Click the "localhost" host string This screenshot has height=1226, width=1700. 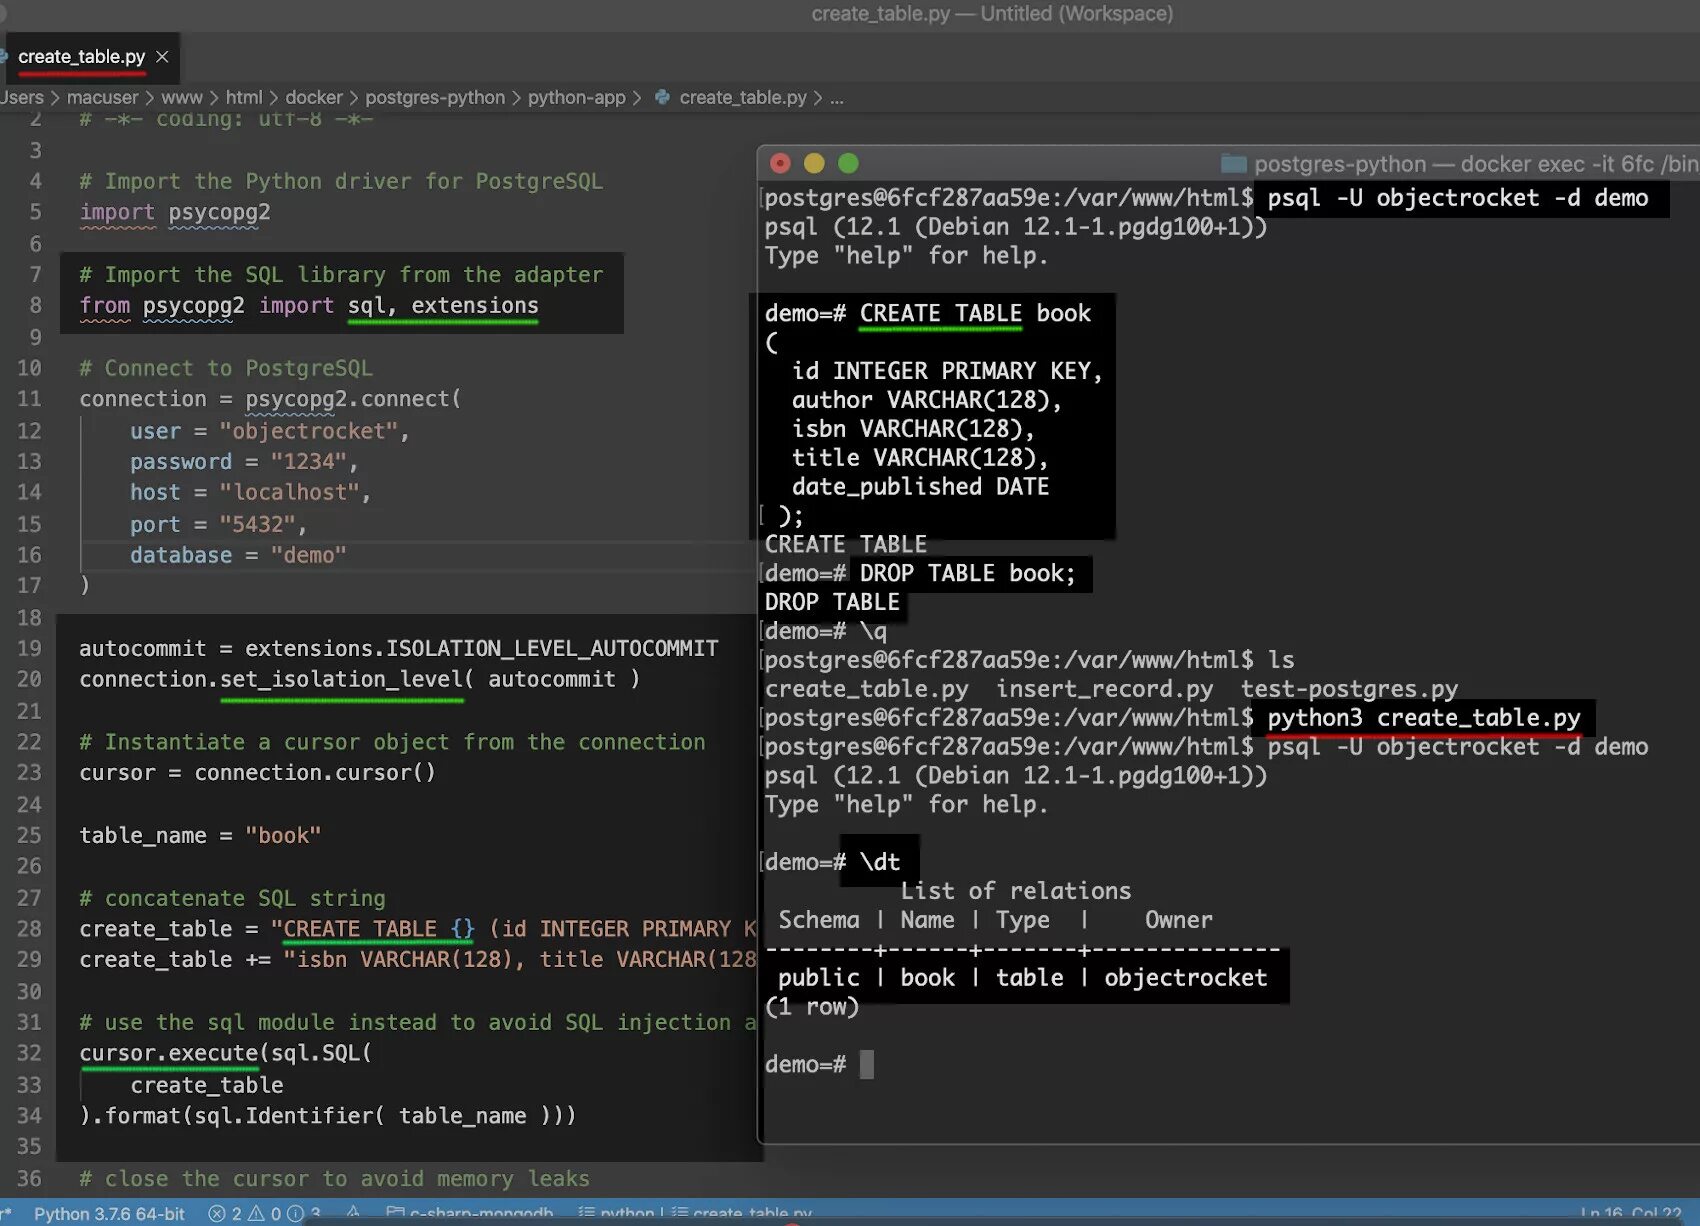289,493
